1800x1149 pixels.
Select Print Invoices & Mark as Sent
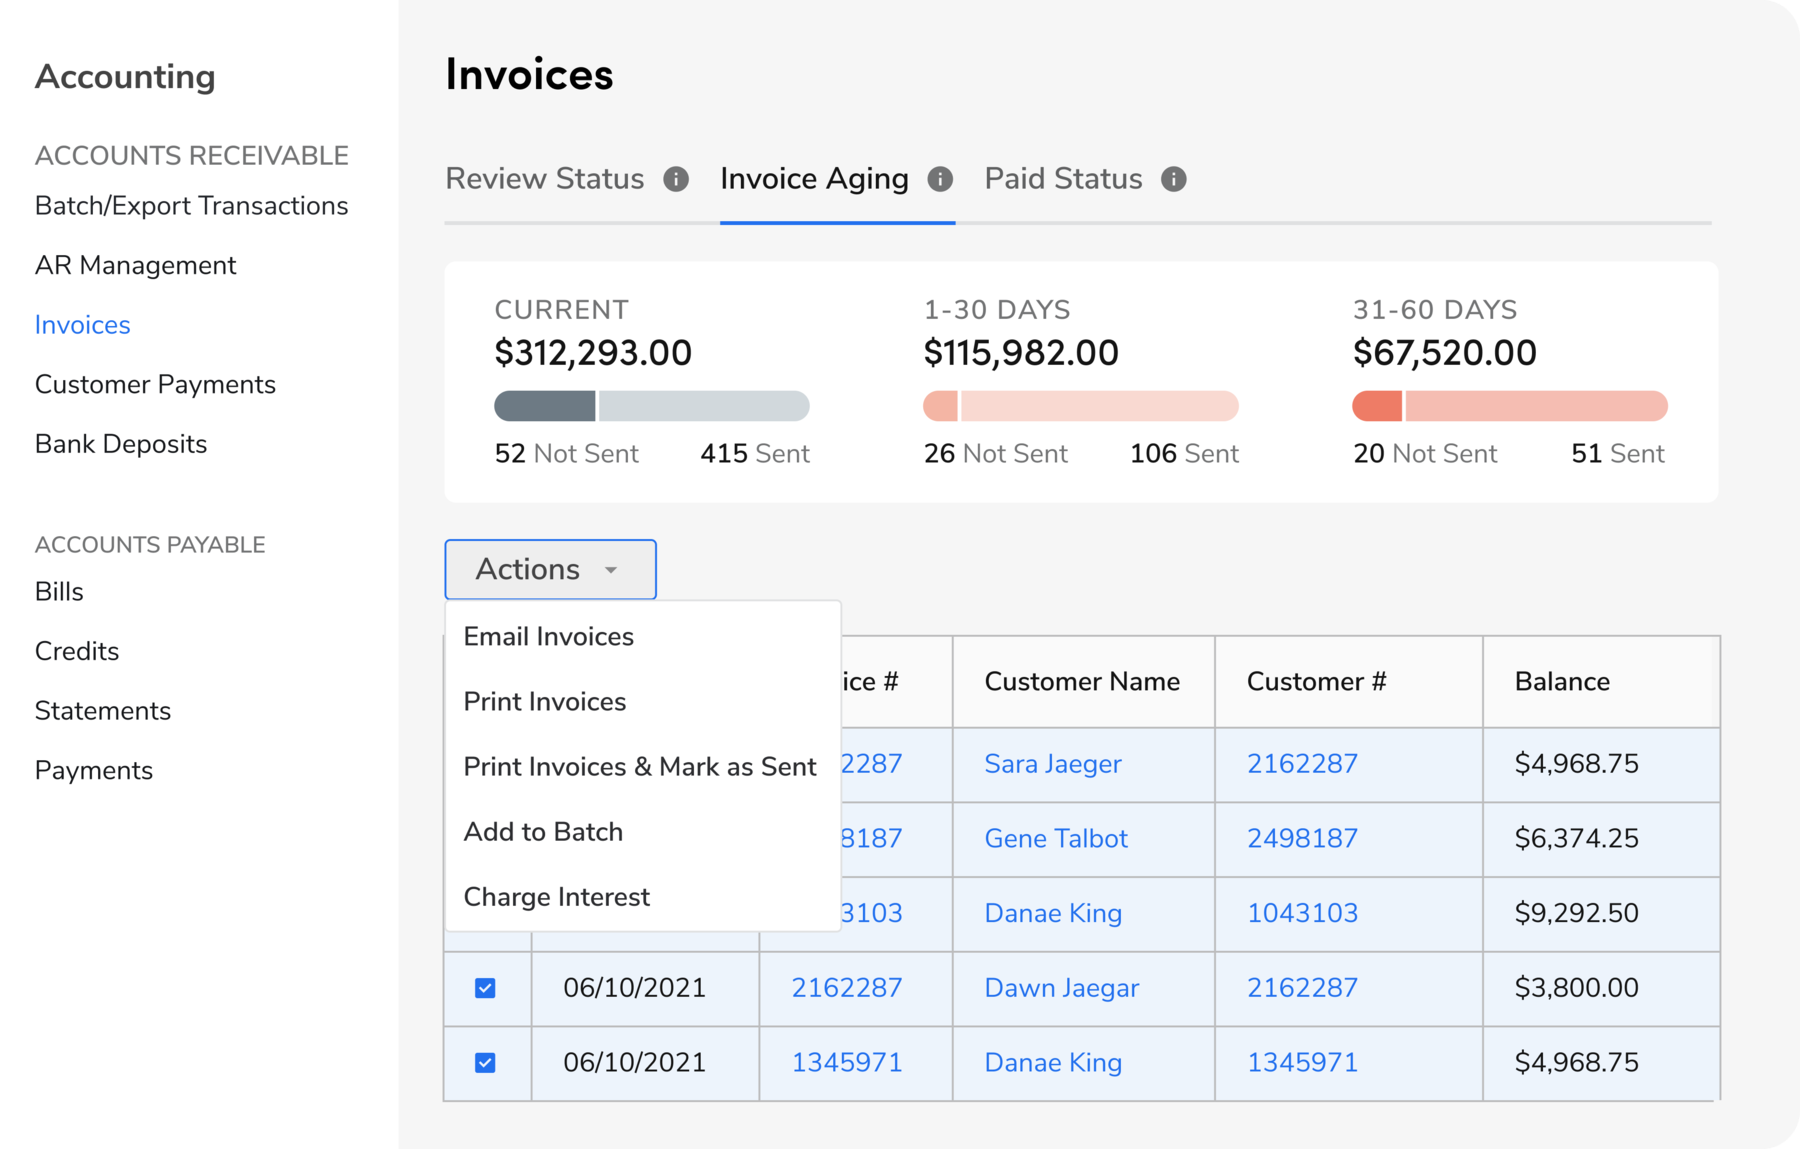pyautogui.click(x=638, y=766)
